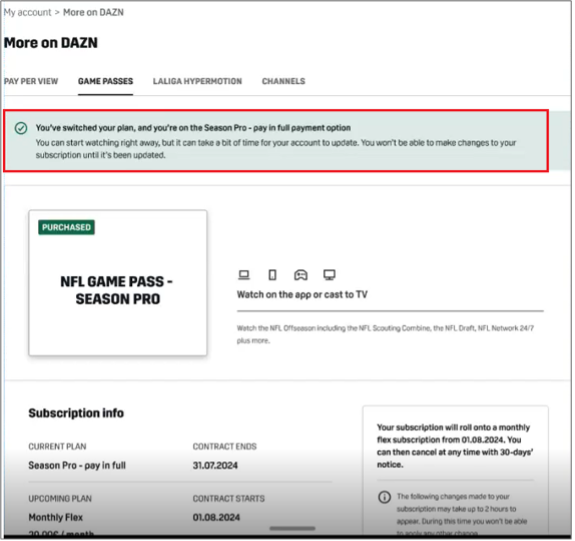Switch to LaLiga Hypermotion tab
575x541 pixels.
click(x=198, y=81)
